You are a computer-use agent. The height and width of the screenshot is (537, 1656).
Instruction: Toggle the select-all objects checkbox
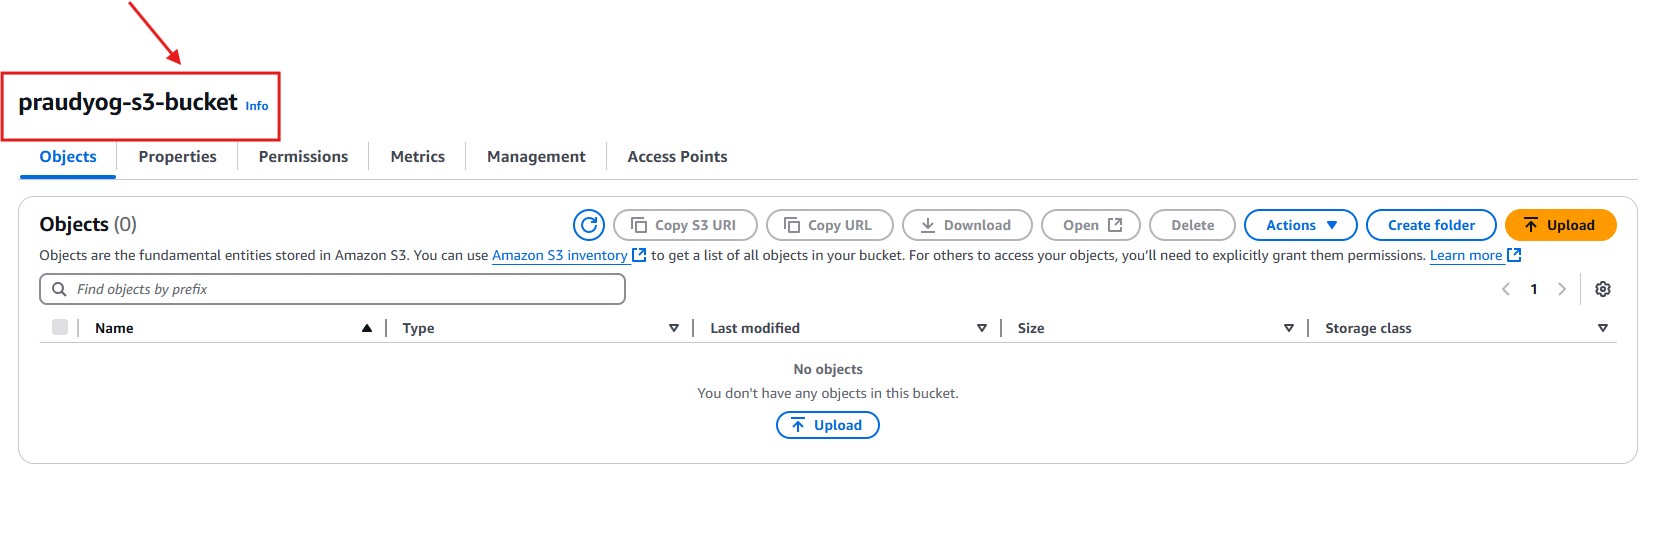pos(60,327)
